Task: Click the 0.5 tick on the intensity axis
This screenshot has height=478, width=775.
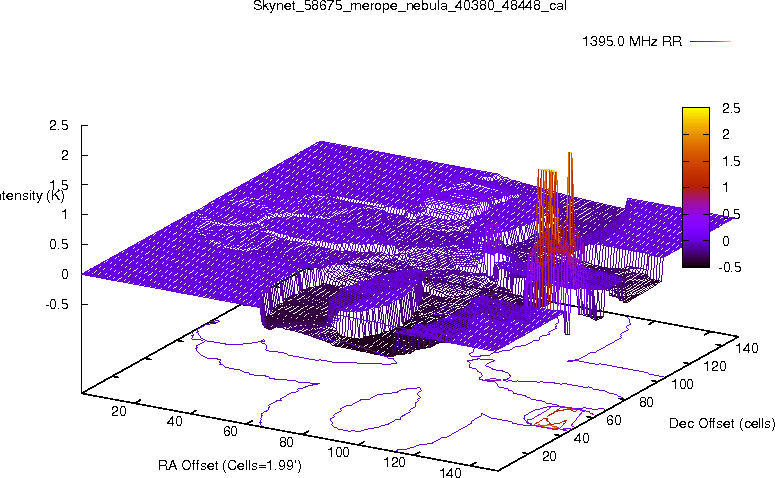Action: tap(59, 244)
